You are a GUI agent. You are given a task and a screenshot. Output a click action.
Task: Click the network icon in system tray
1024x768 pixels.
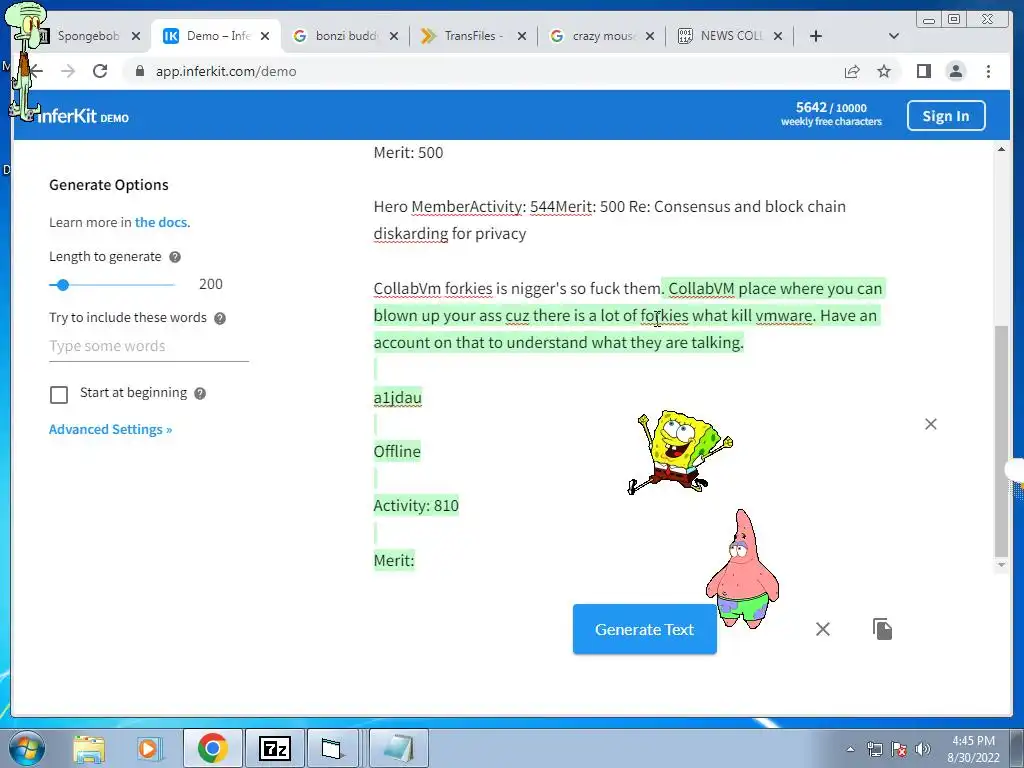(x=874, y=749)
